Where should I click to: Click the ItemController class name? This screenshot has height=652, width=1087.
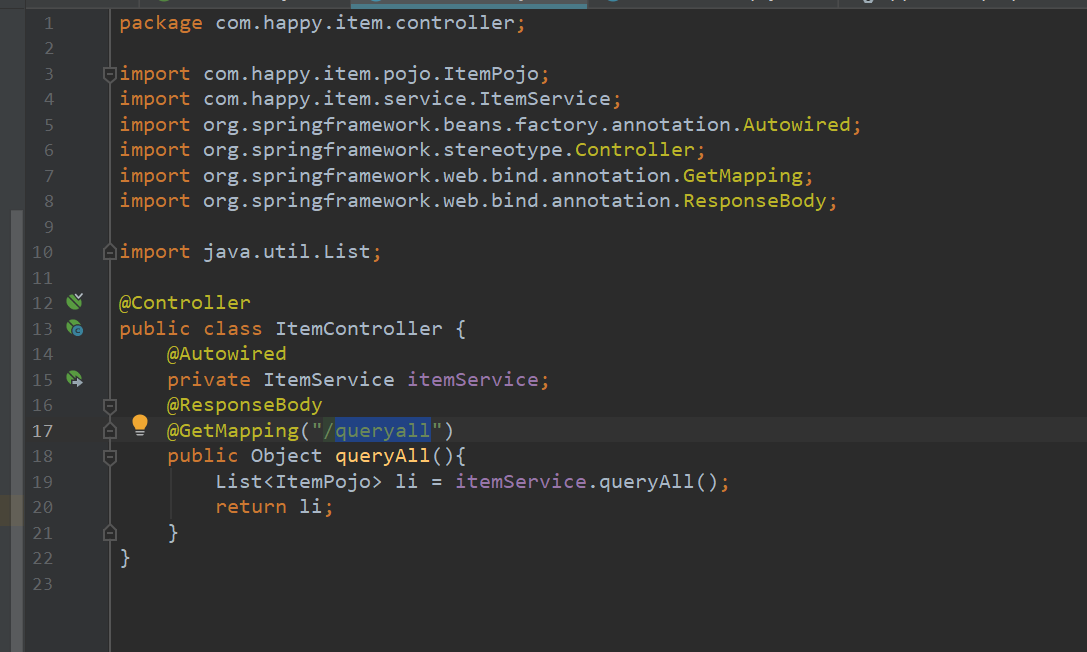pos(358,329)
